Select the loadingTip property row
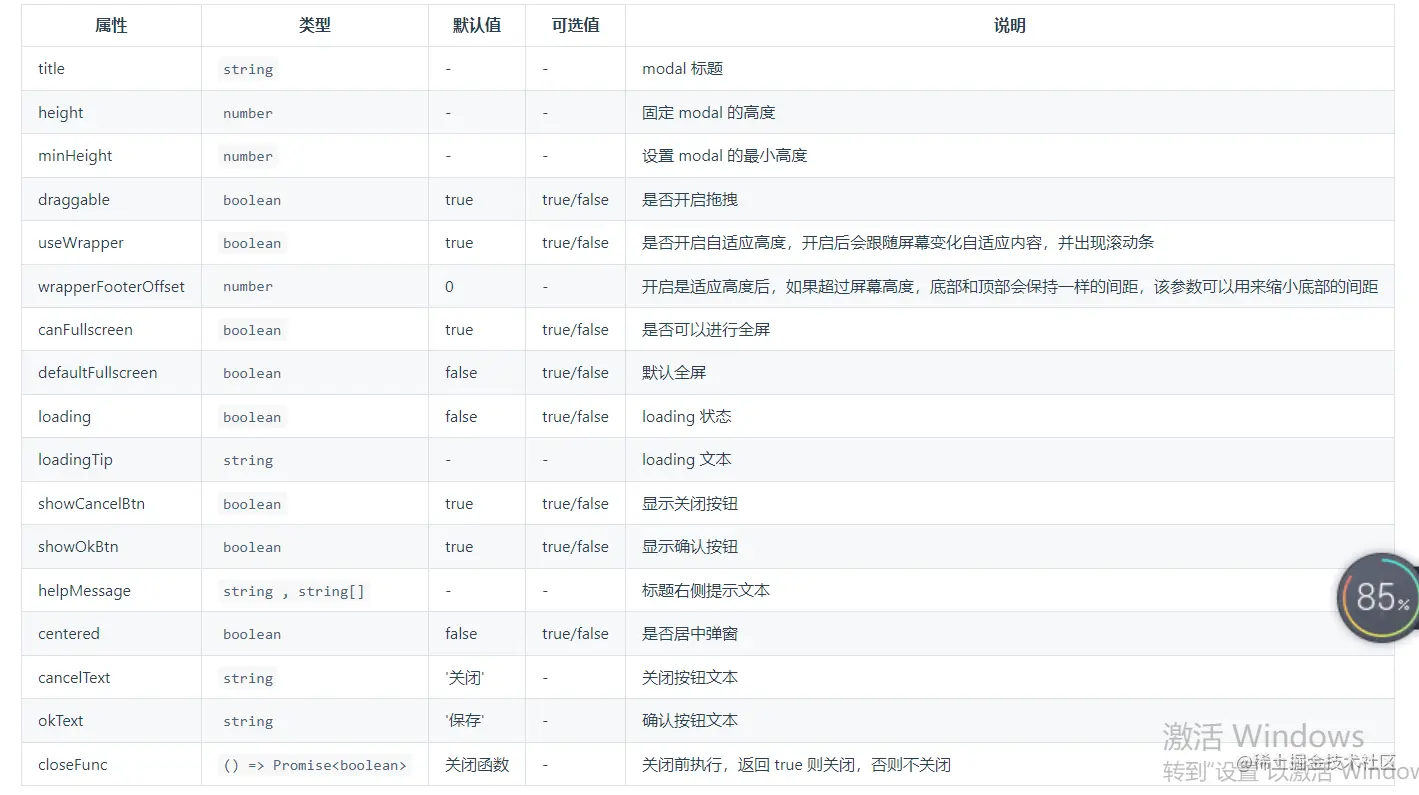Viewport: 1419px width, 795px height. (x=75, y=459)
